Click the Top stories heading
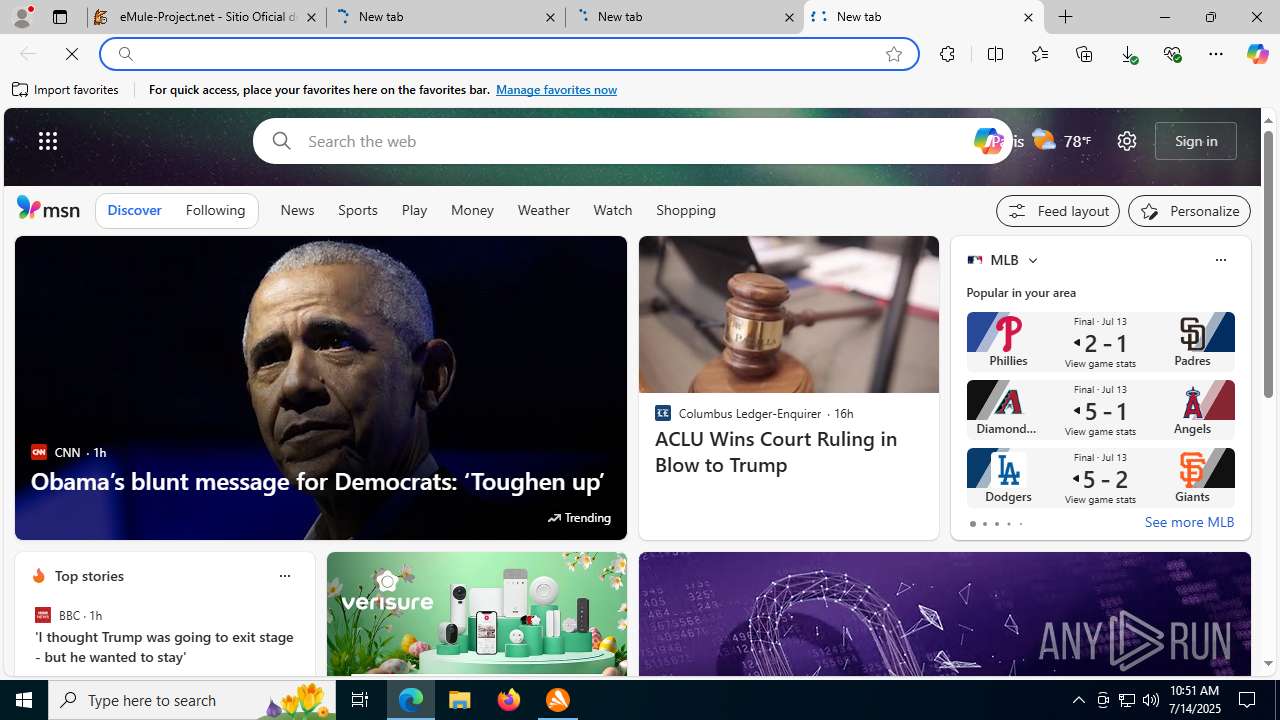1280x720 pixels. click(89, 576)
